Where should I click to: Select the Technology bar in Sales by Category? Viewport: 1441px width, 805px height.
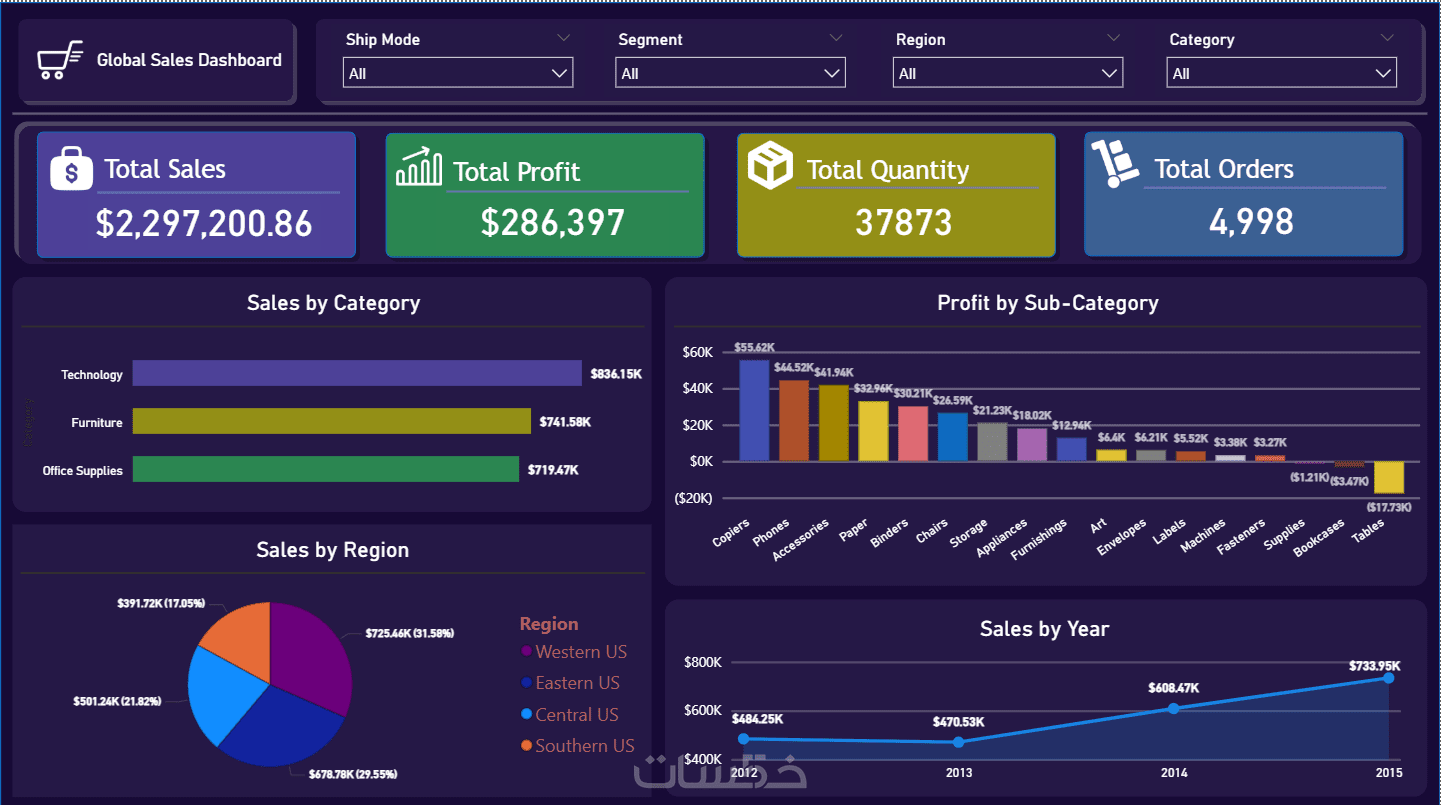[357, 373]
